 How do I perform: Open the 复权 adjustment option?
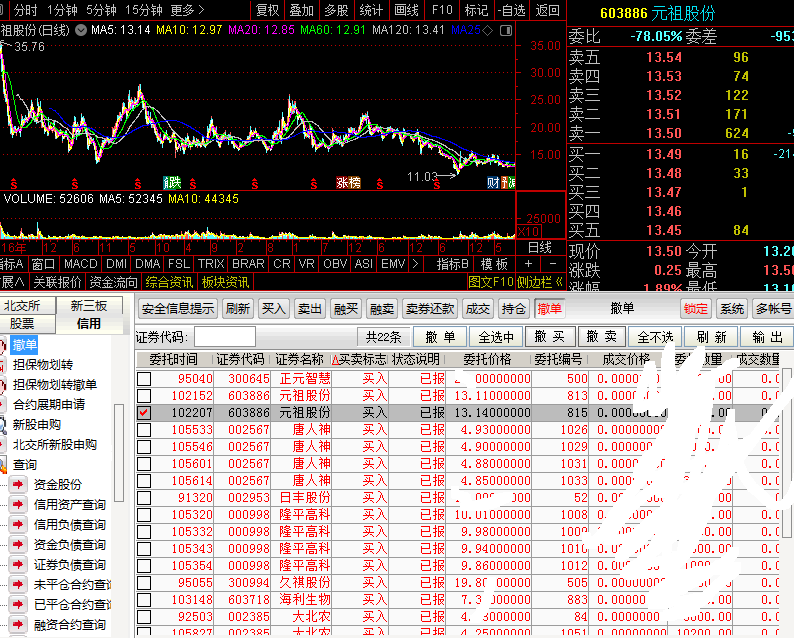point(267,10)
